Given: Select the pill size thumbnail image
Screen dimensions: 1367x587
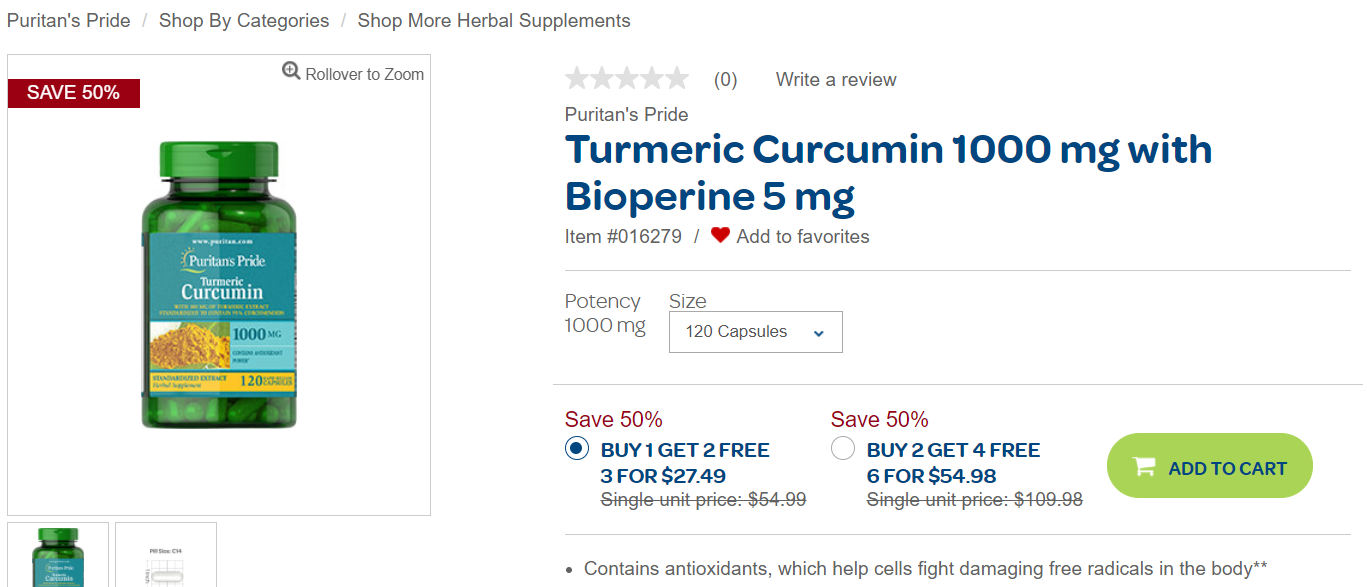Looking at the screenshot, I should [x=166, y=555].
